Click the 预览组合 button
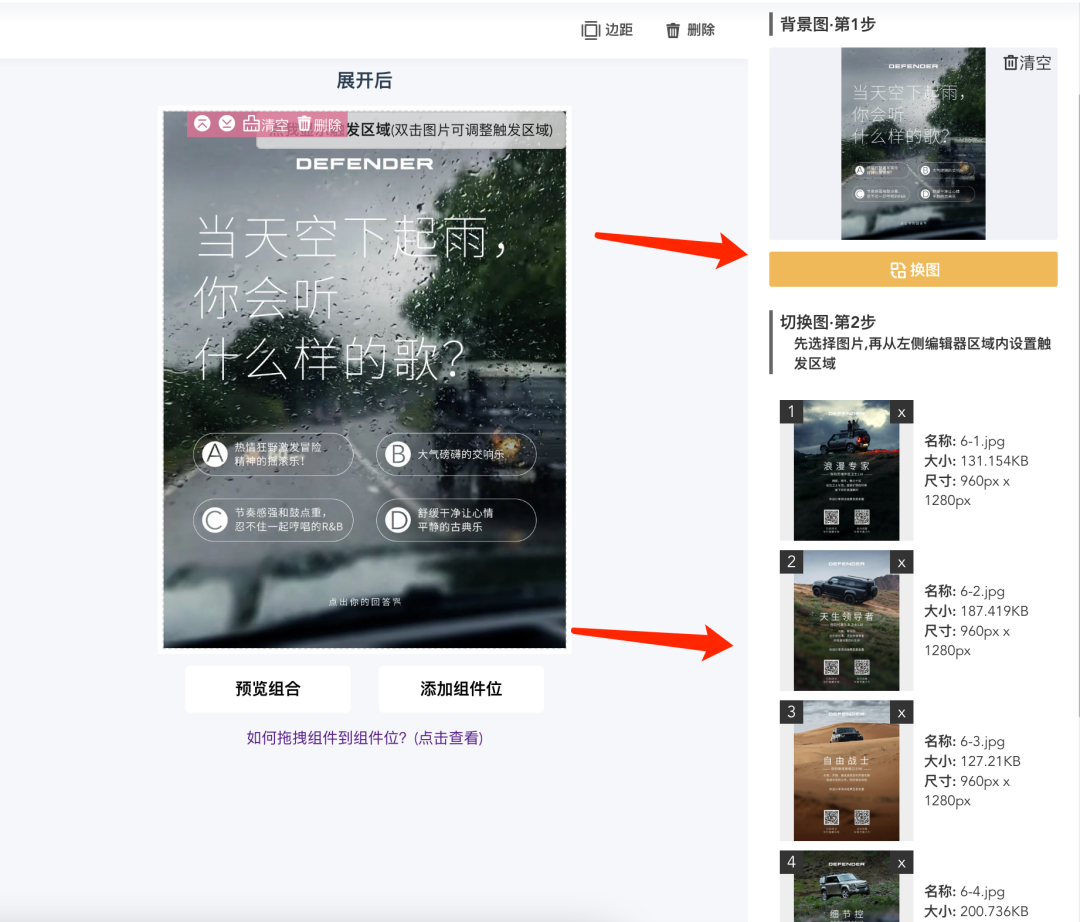This screenshot has width=1080, height=922. point(268,689)
